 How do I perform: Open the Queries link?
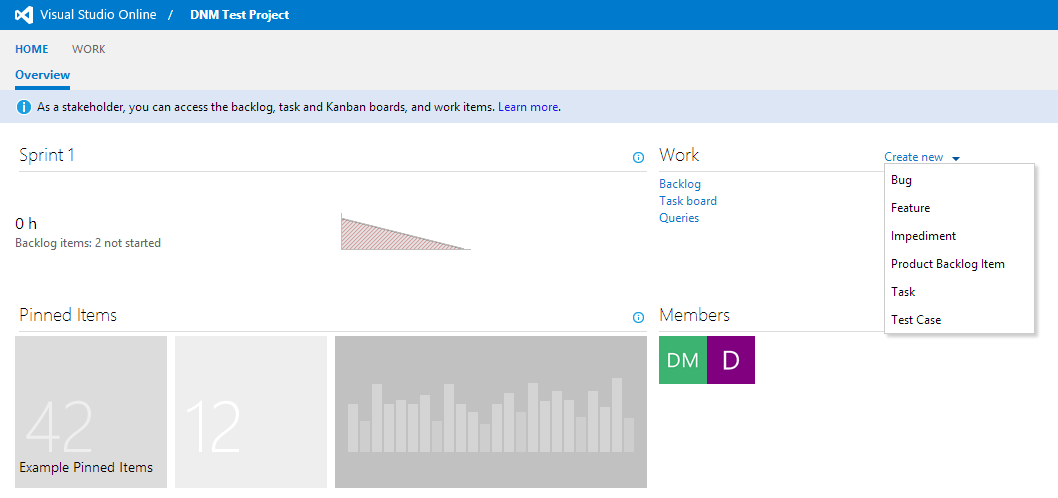pyautogui.click(x=679, y=218)
